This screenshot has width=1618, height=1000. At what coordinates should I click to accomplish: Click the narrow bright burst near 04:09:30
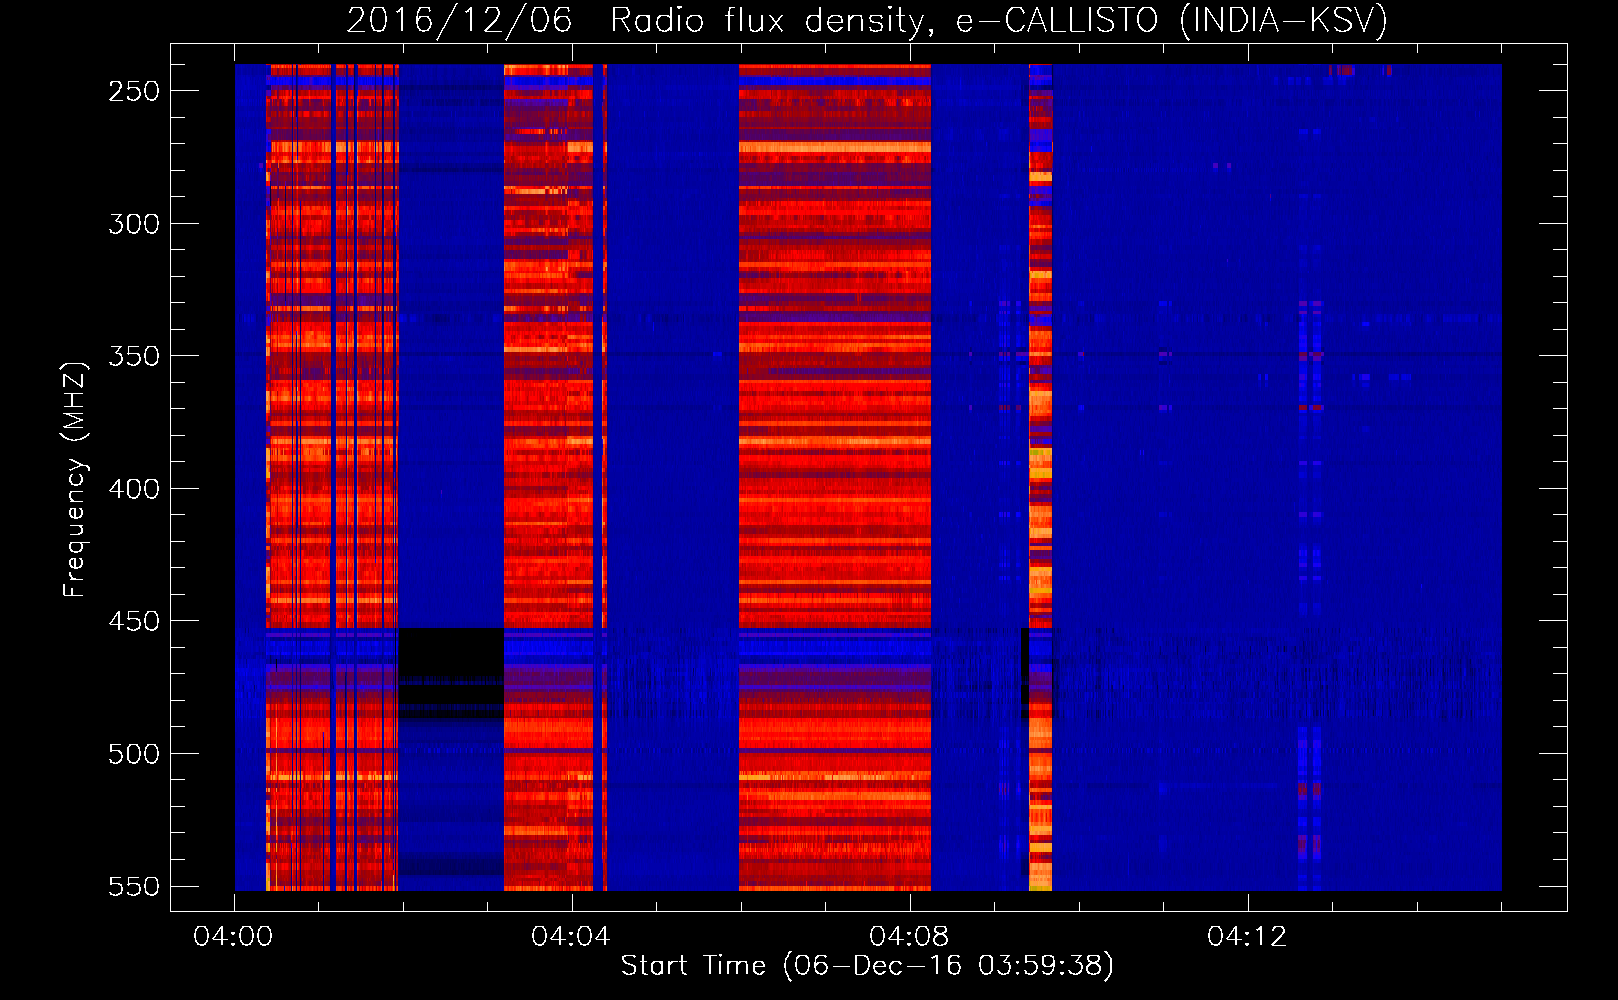1040,477
